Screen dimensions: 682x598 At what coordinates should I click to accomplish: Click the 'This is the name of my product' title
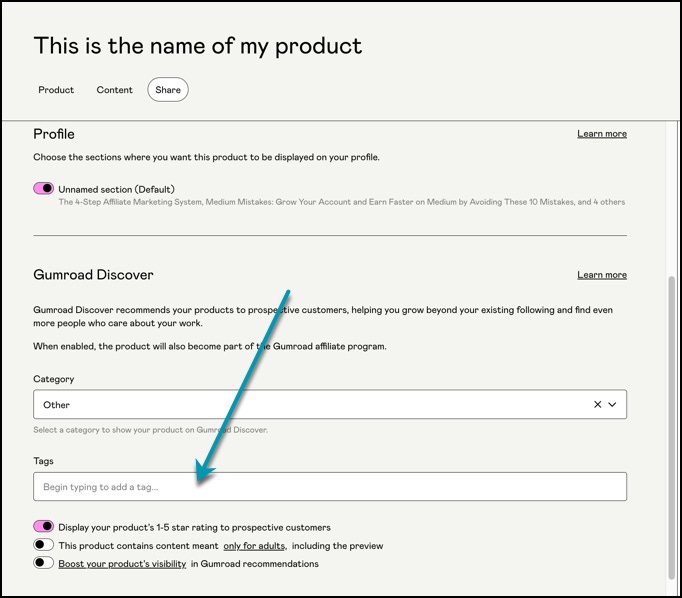pos(197,46)
